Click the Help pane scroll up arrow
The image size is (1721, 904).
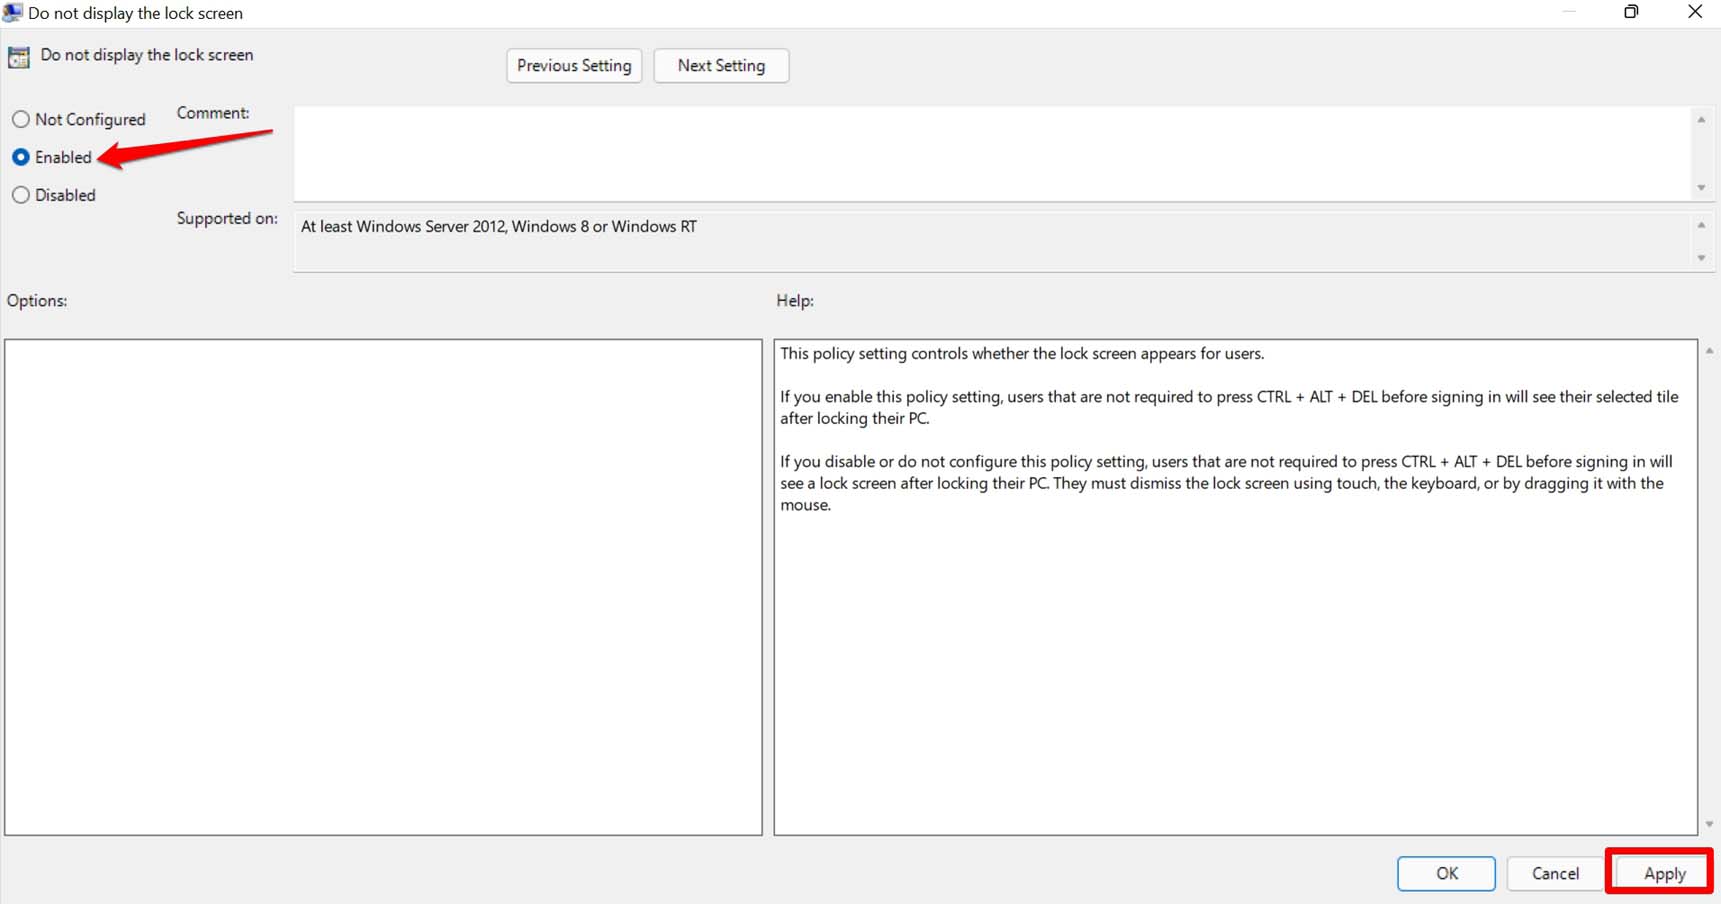click(x=1710, y=351)
